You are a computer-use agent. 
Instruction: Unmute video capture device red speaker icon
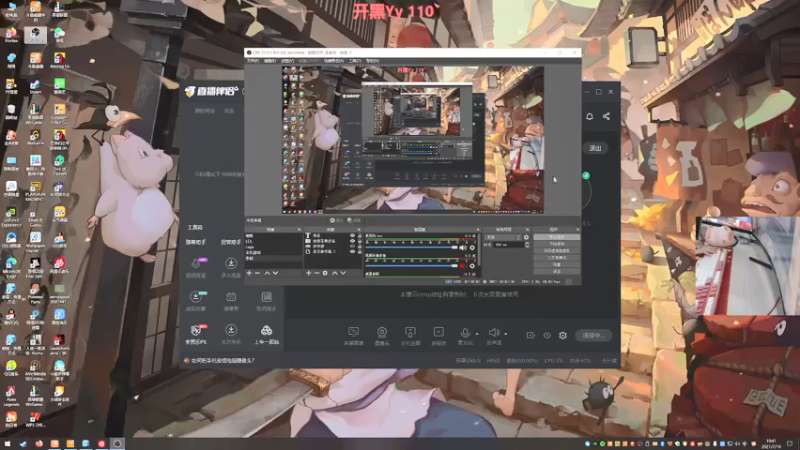[x=463, y=266]
